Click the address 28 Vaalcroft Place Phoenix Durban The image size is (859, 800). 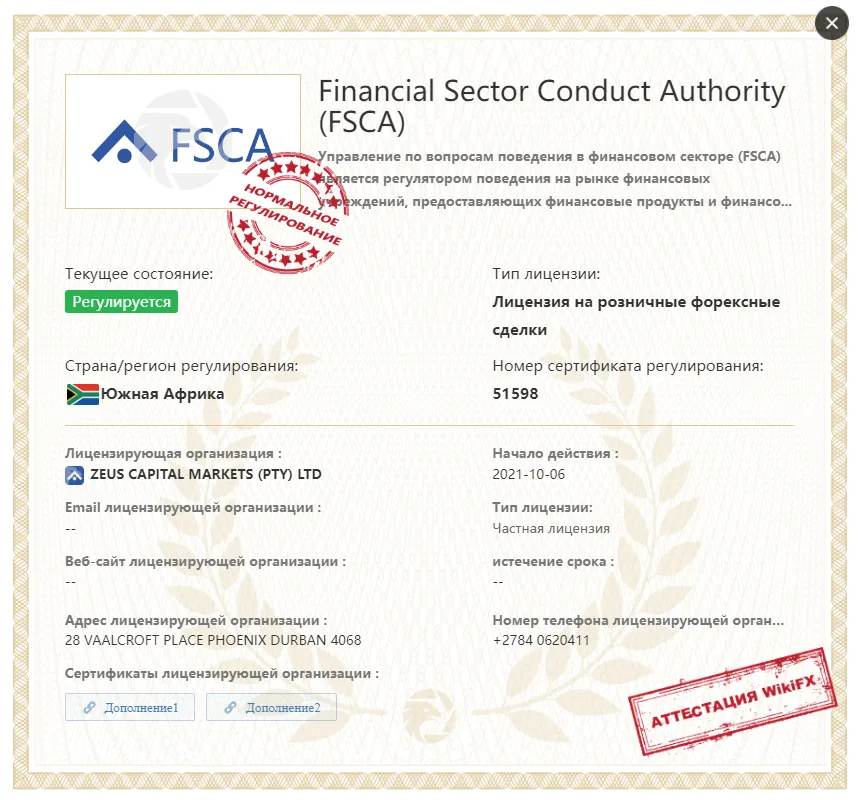(x=213, y=640)
